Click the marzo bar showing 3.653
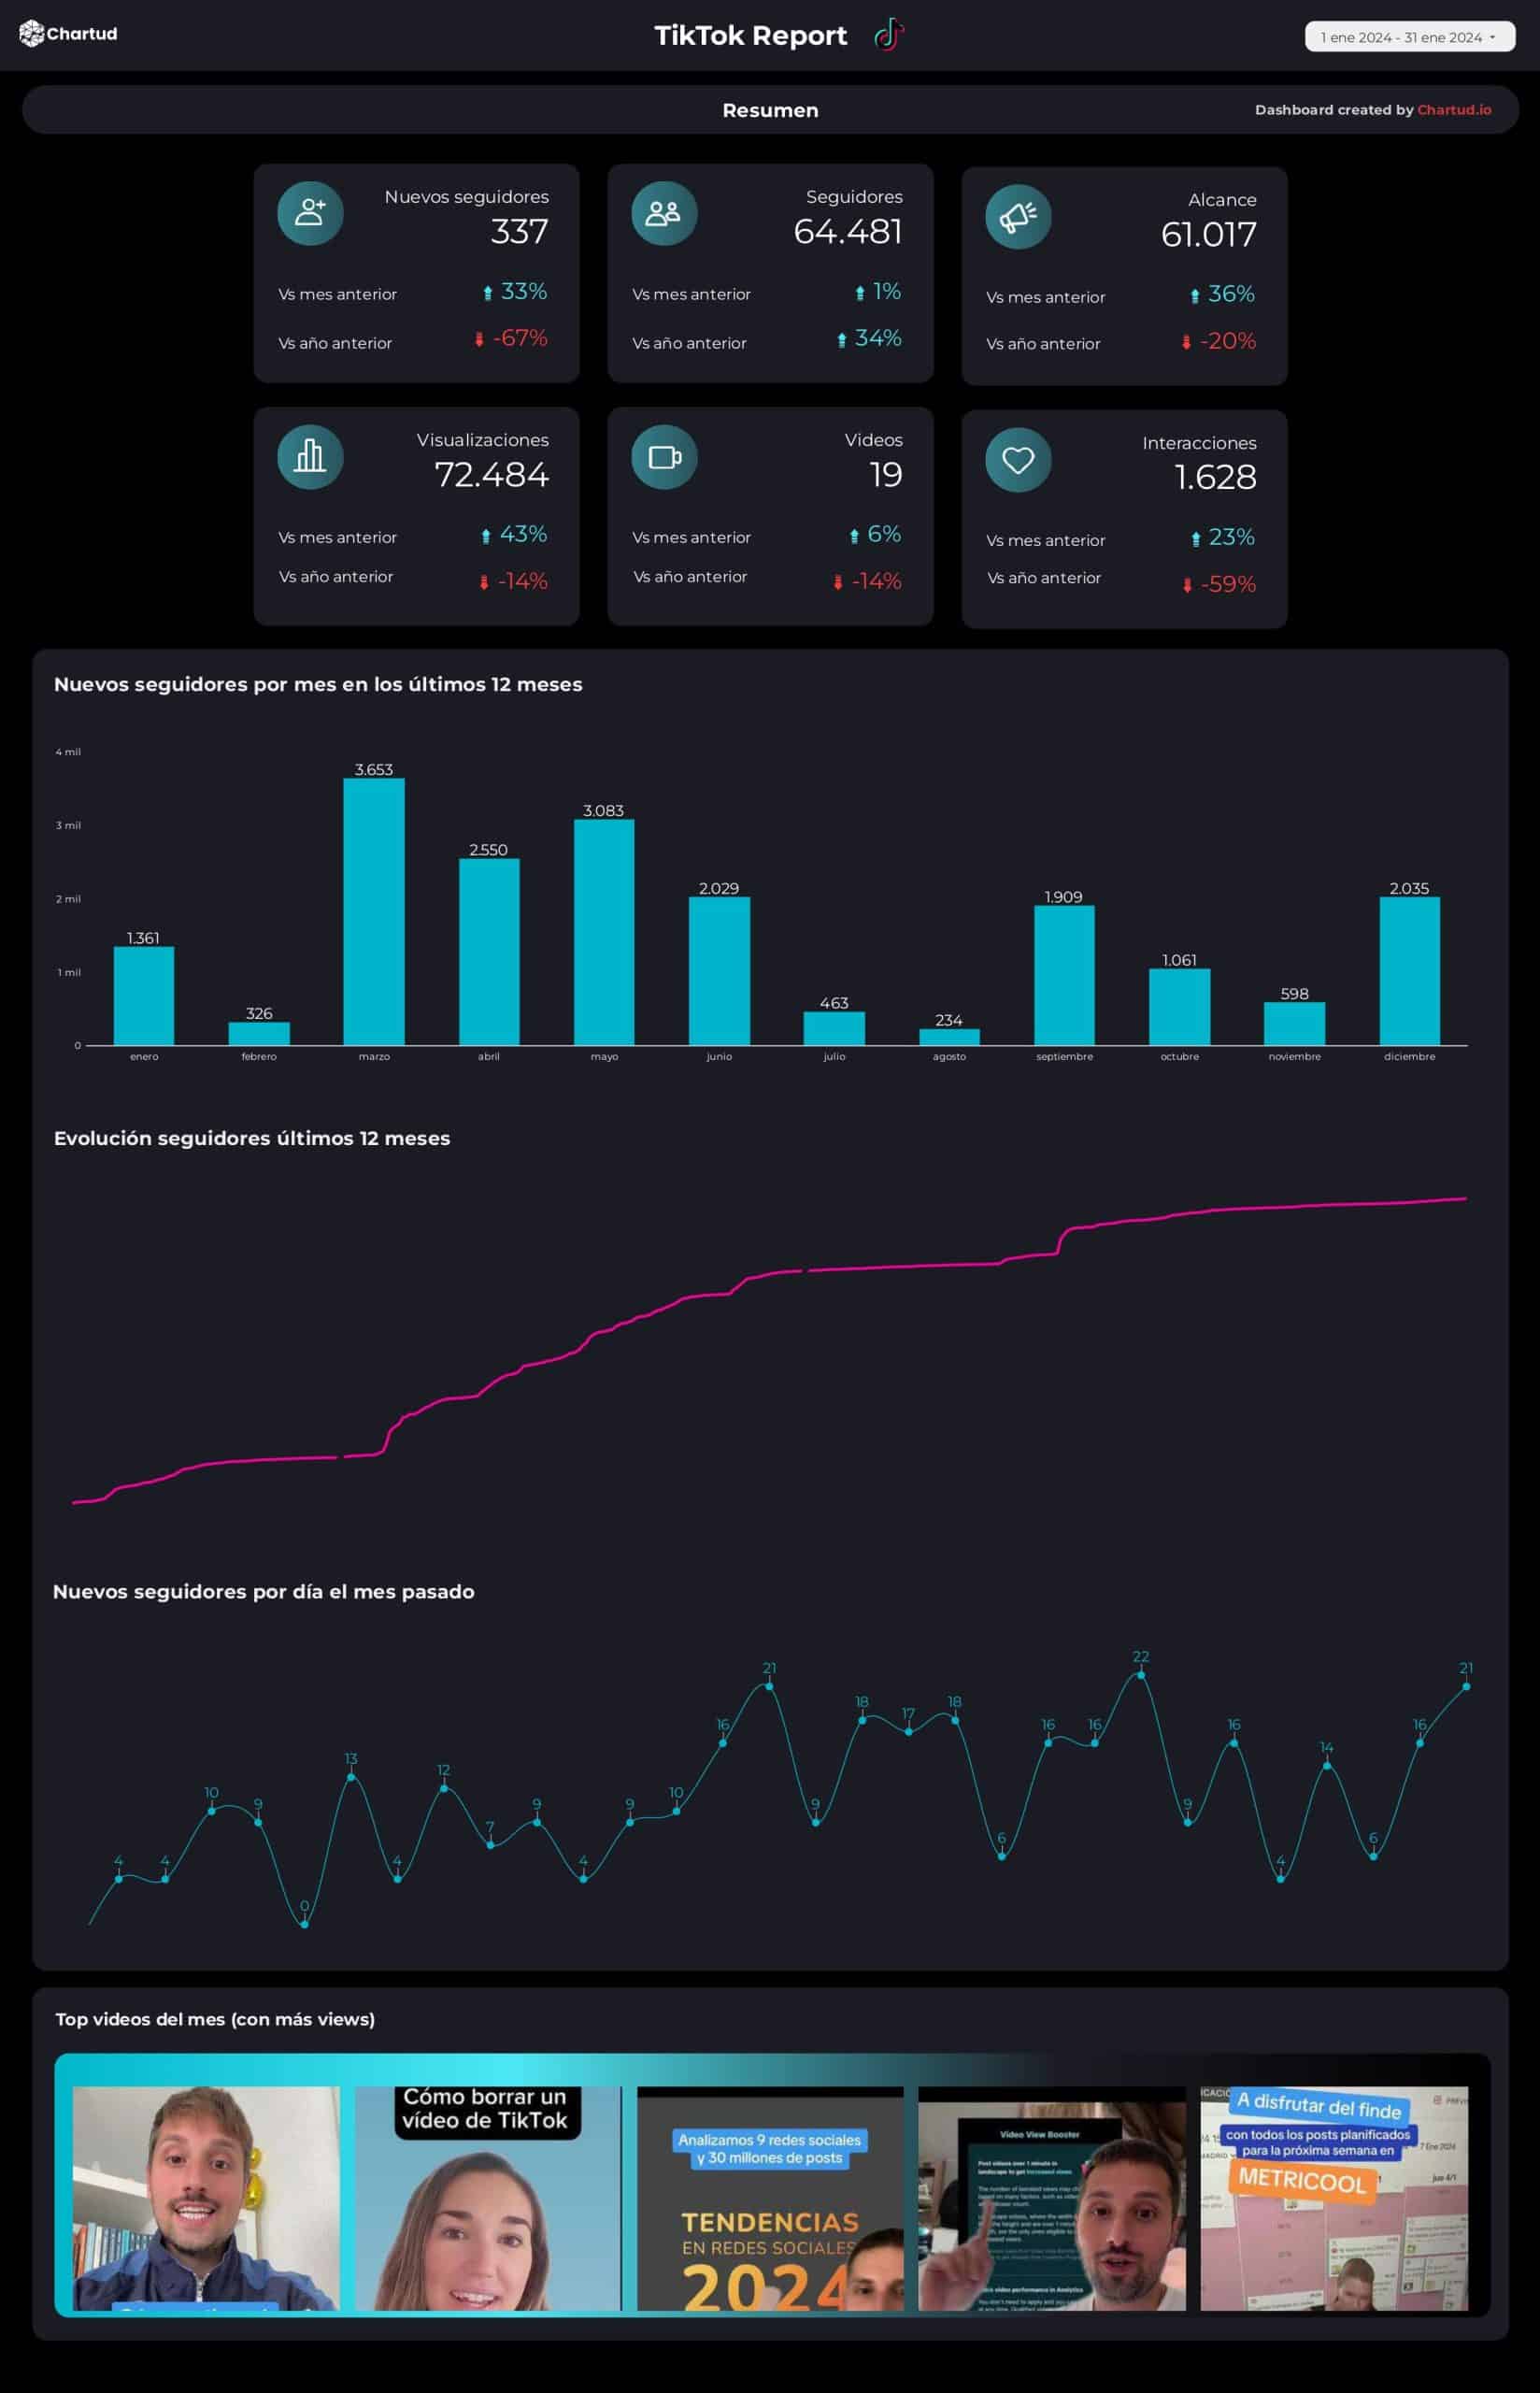The image size is (1540, 2393). pyautogui.click(x=375, y=910)
